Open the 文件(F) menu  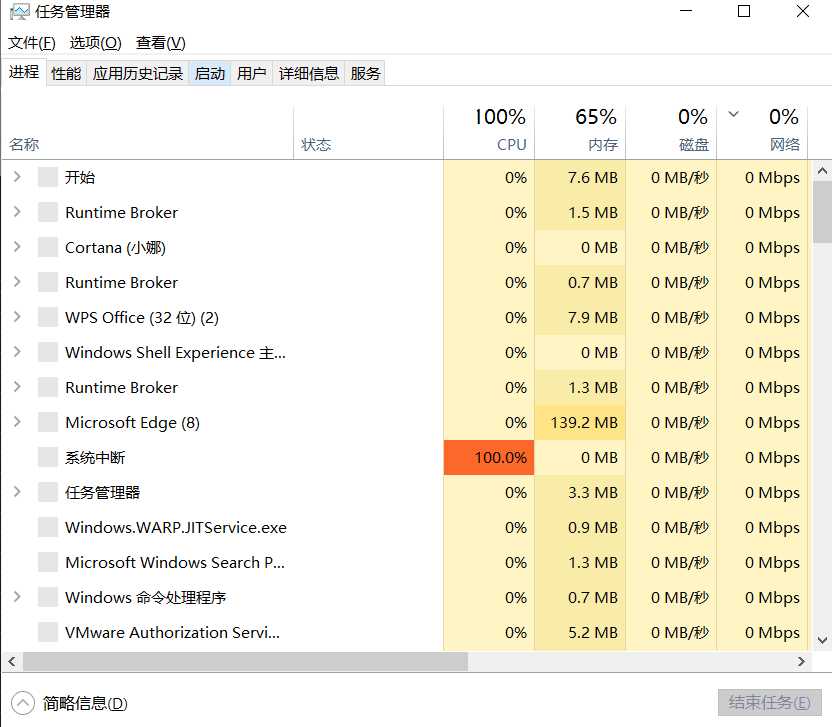[x=32, y=43]
